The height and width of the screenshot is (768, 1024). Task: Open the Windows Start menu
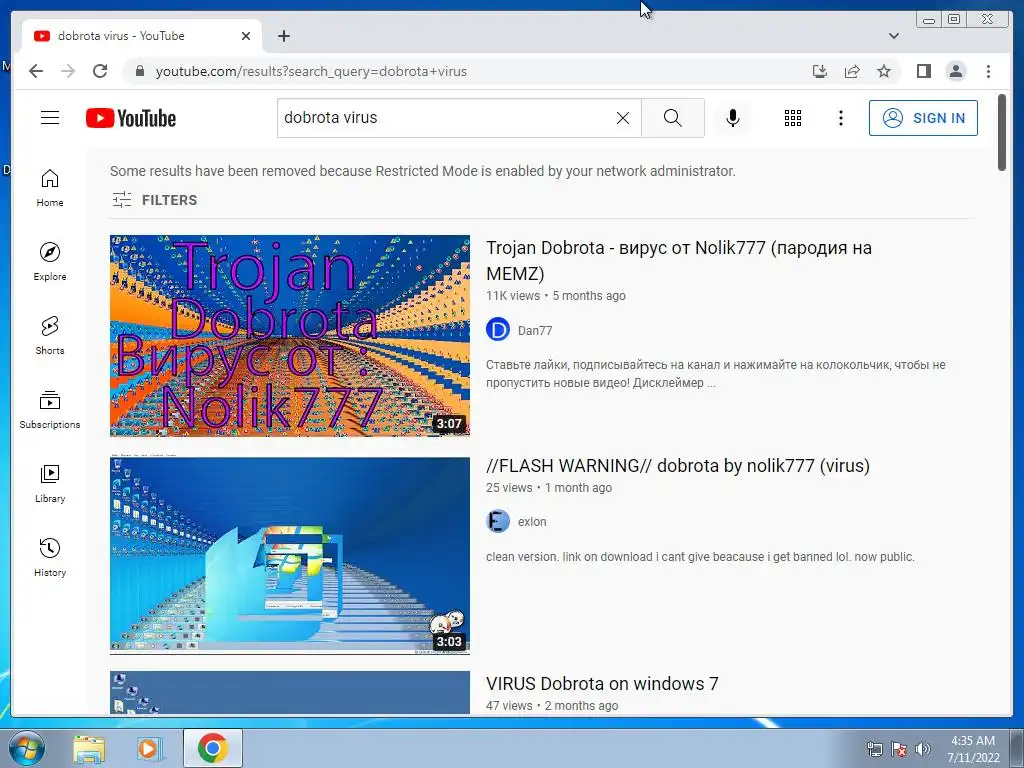click(x=26, y=748)
